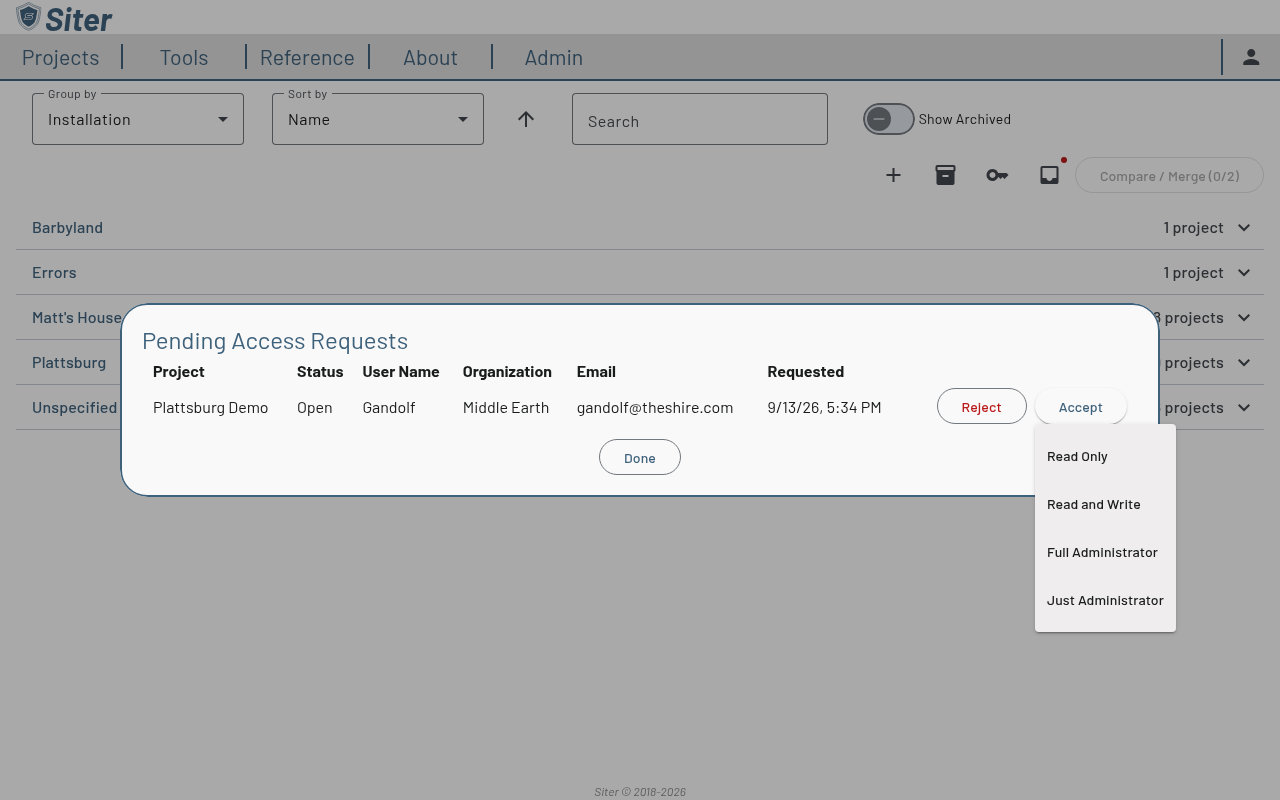Expand the Matt's House group chevron
This screenshot has width=1280, height=800.
pos(1244,317)
